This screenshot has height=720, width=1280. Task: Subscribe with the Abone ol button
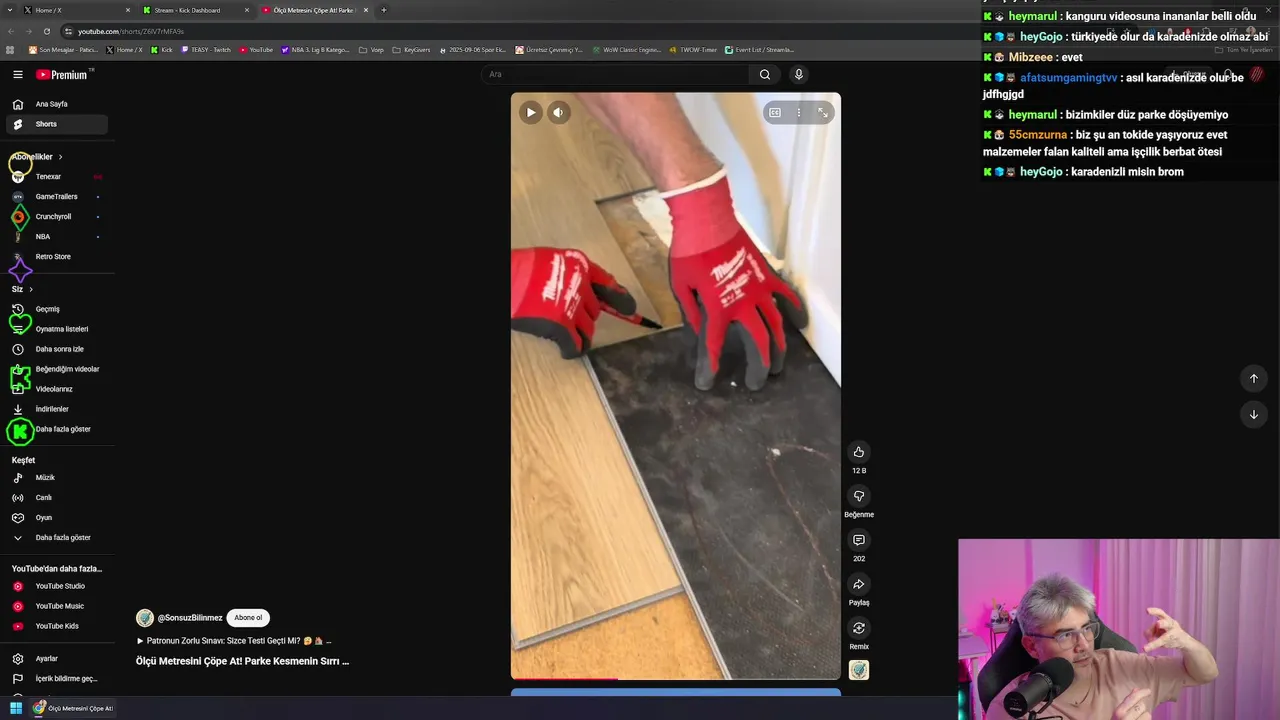(x=248, y=618)
